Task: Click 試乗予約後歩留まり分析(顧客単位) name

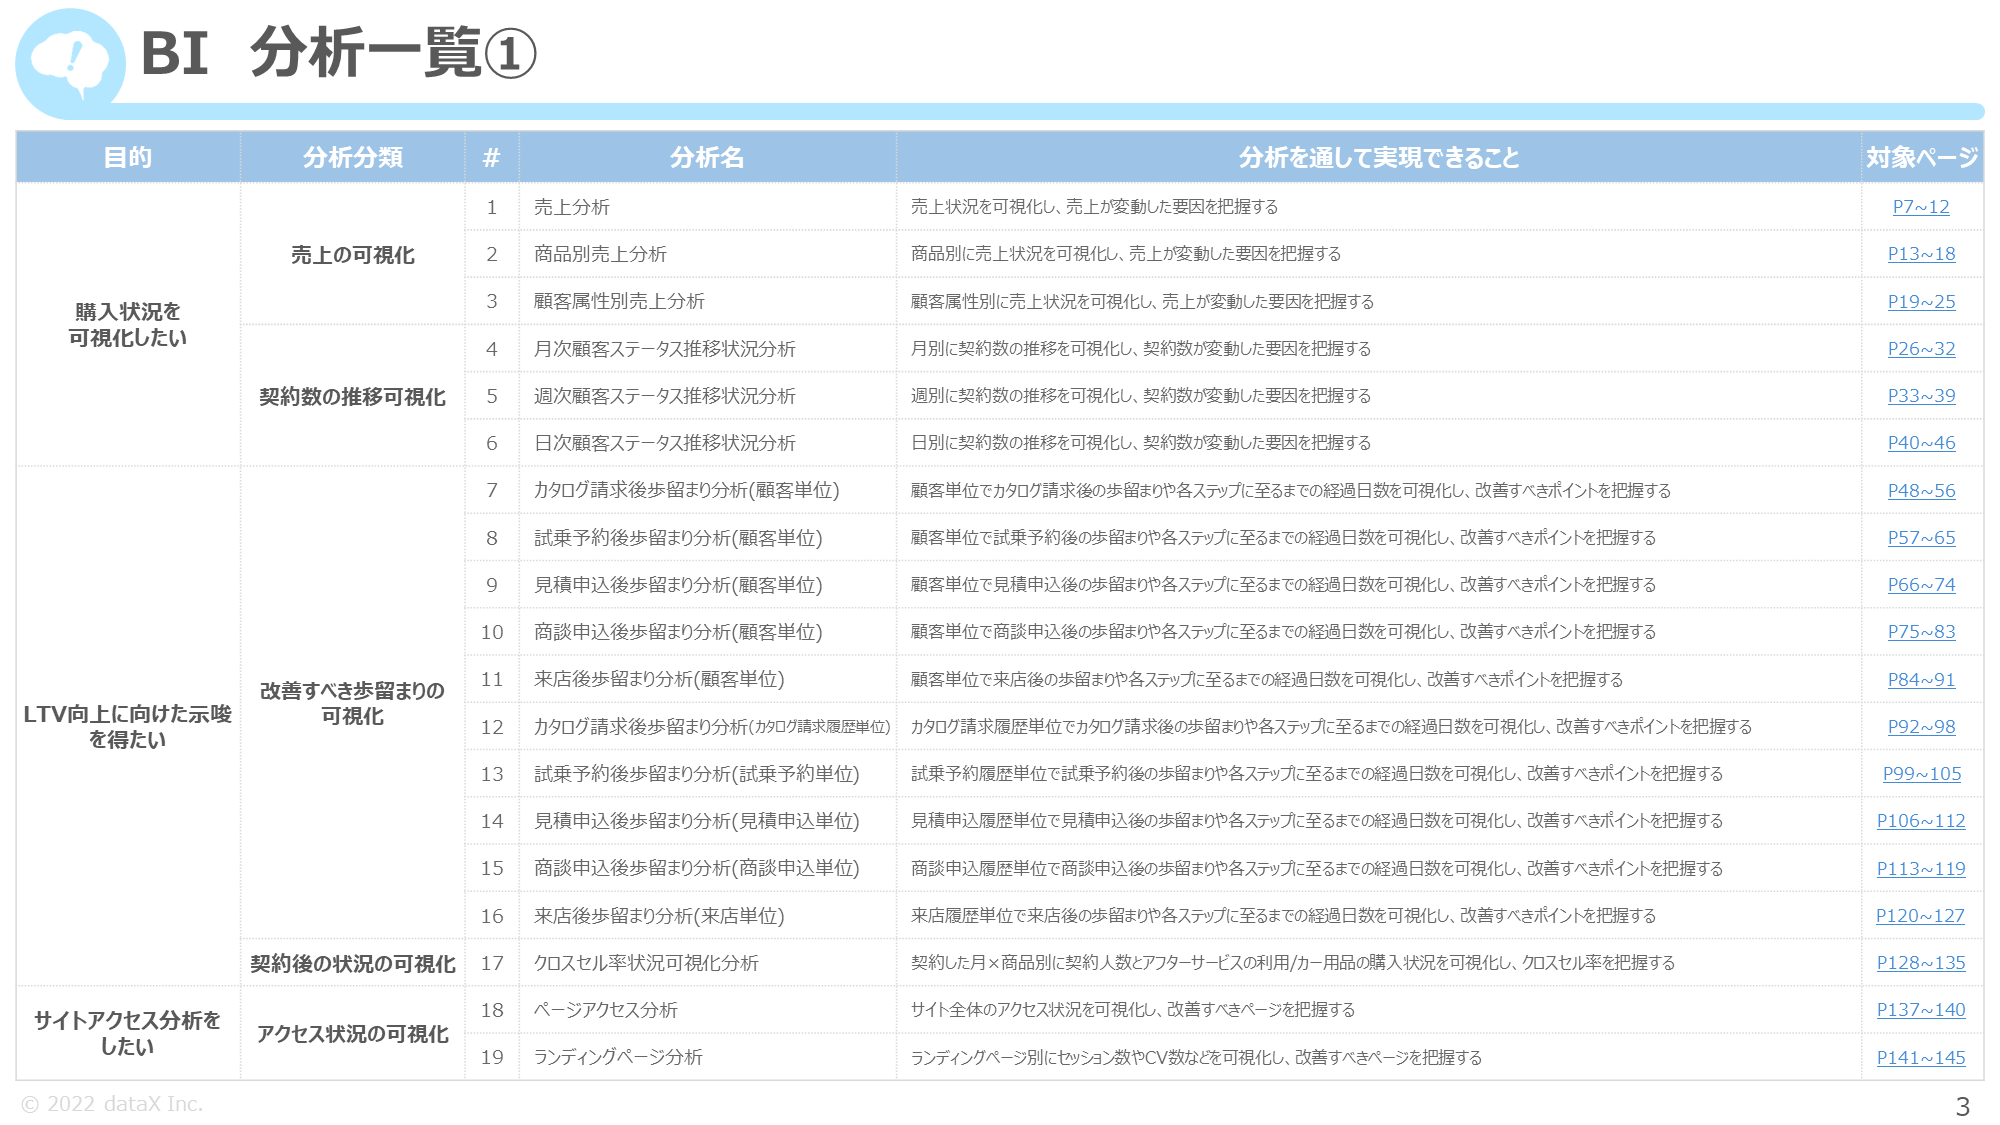Action: point(678,538)
